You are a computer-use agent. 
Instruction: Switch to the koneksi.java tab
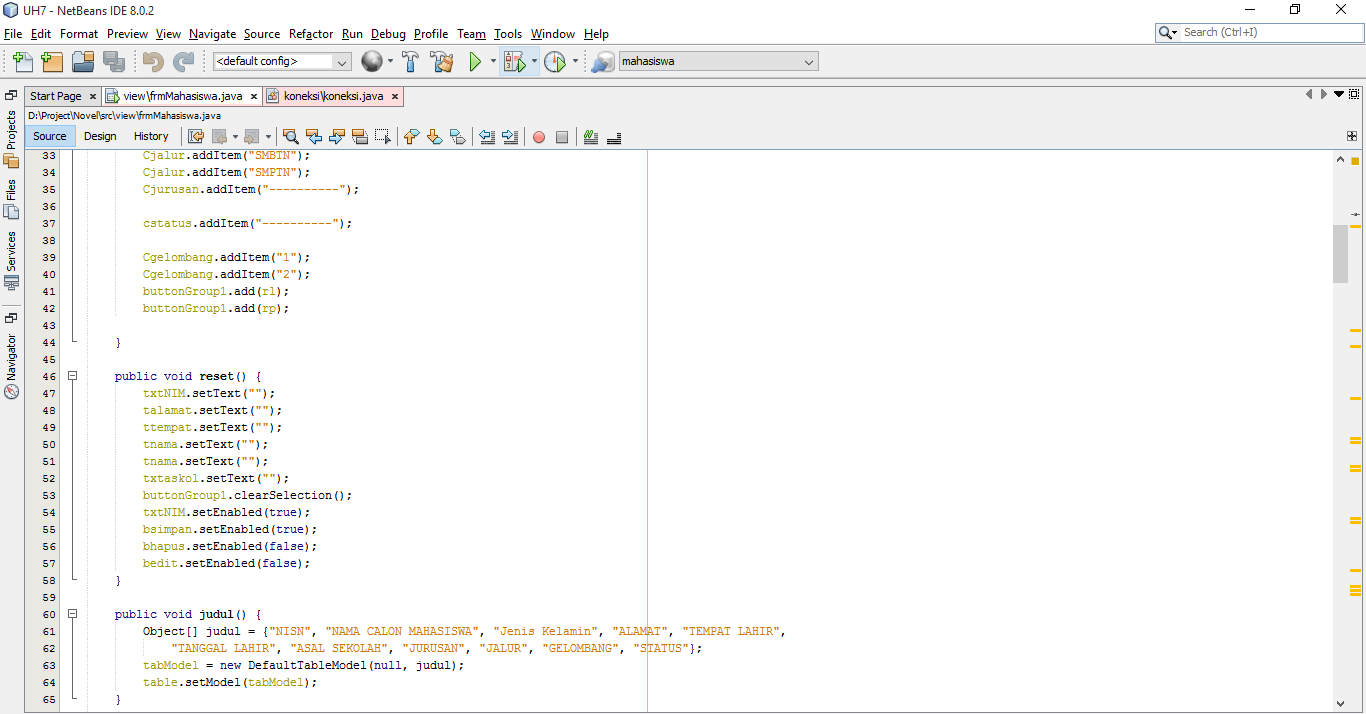pyautogui.click(x=333, y=96)
